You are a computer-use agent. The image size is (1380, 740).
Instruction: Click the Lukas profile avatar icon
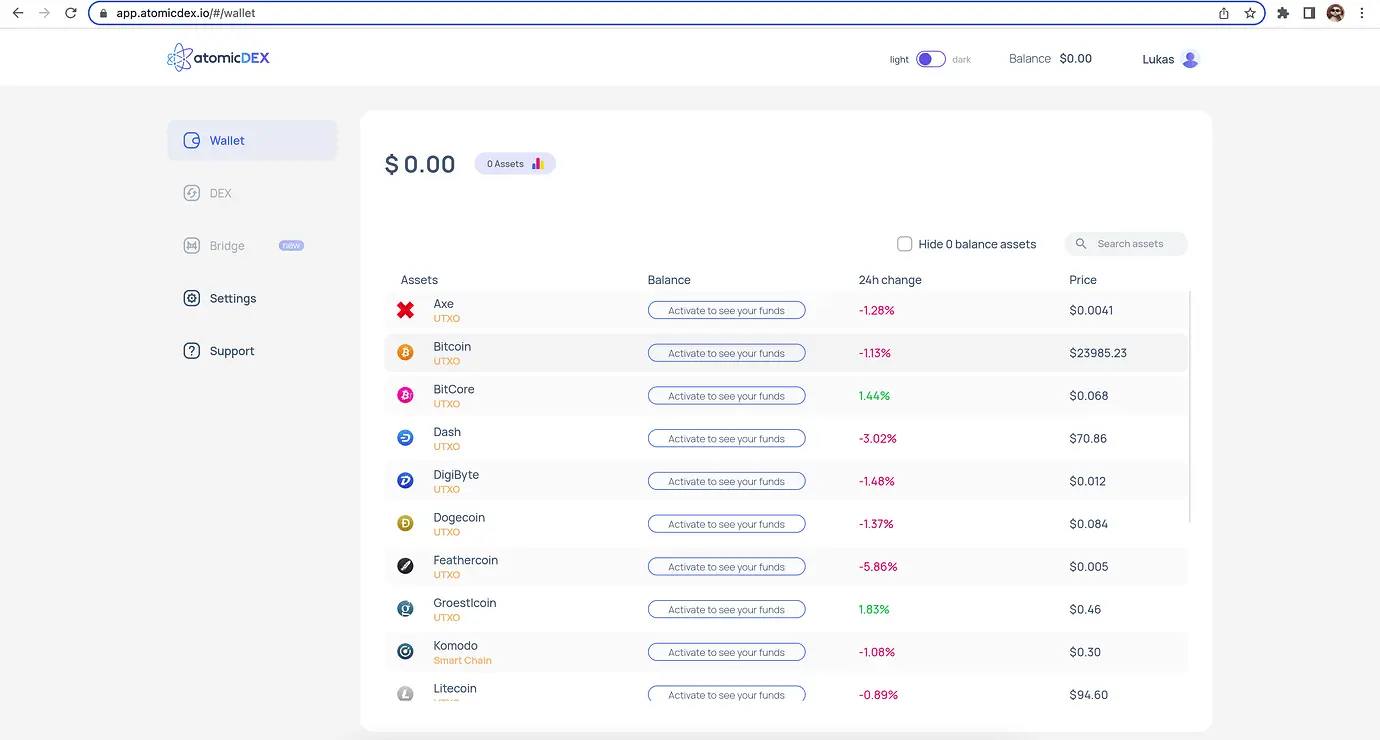[1190, 59]
